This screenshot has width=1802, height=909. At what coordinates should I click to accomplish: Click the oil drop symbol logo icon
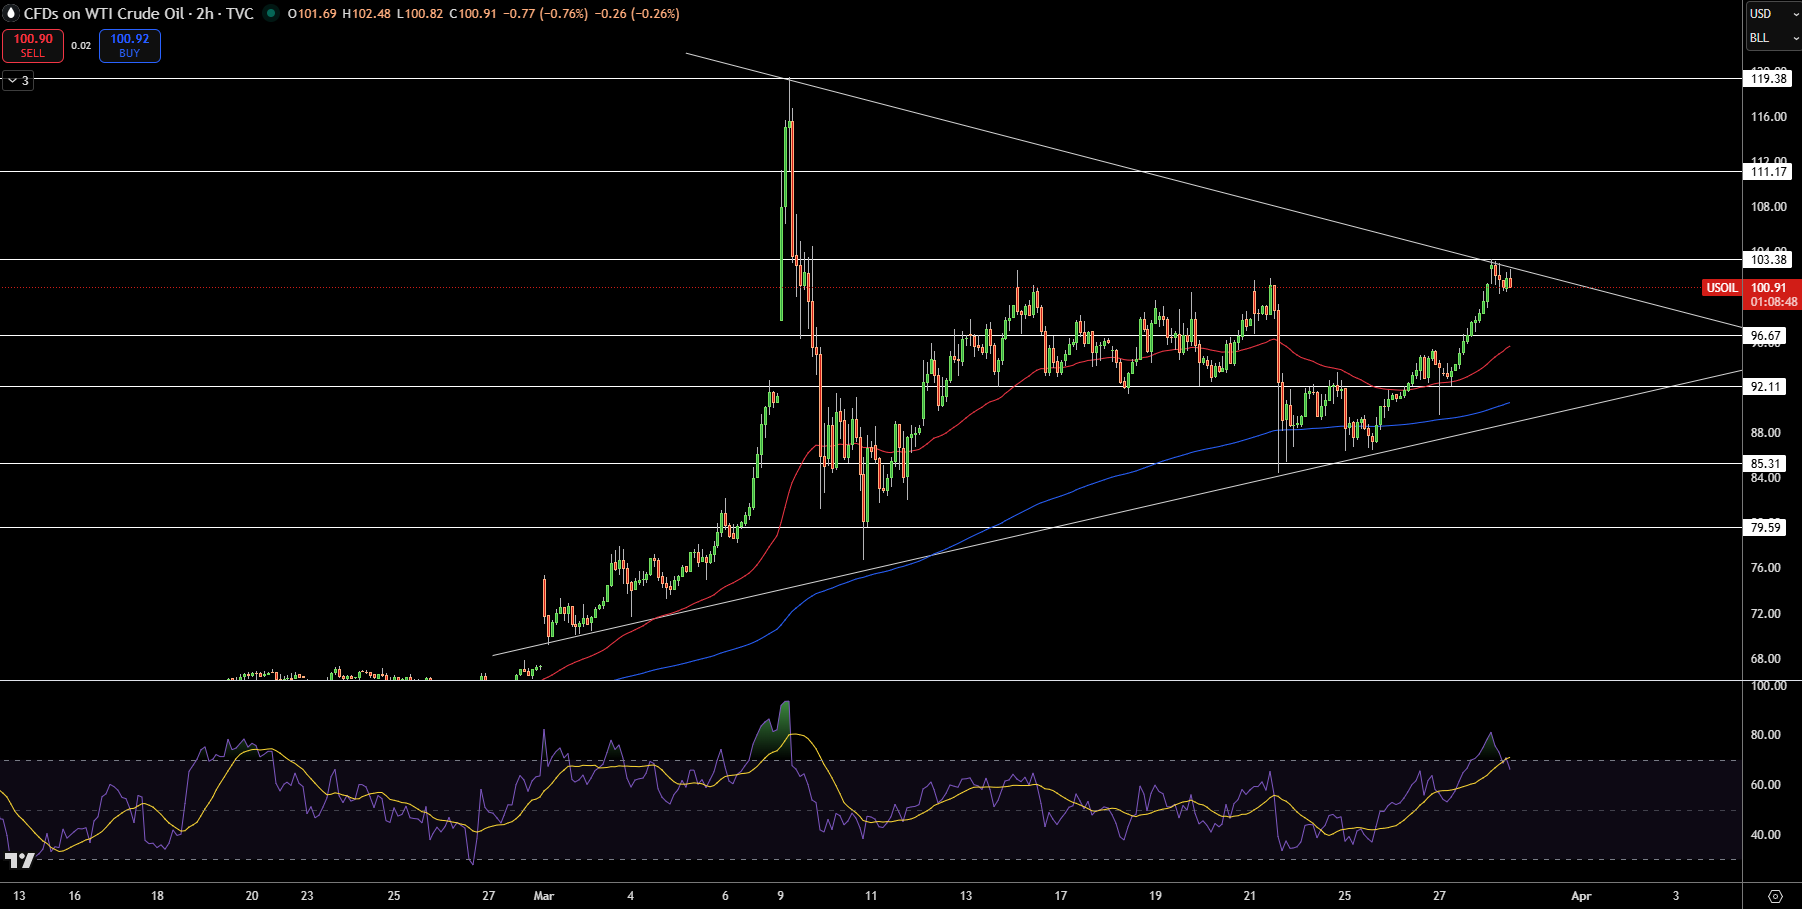12,14
